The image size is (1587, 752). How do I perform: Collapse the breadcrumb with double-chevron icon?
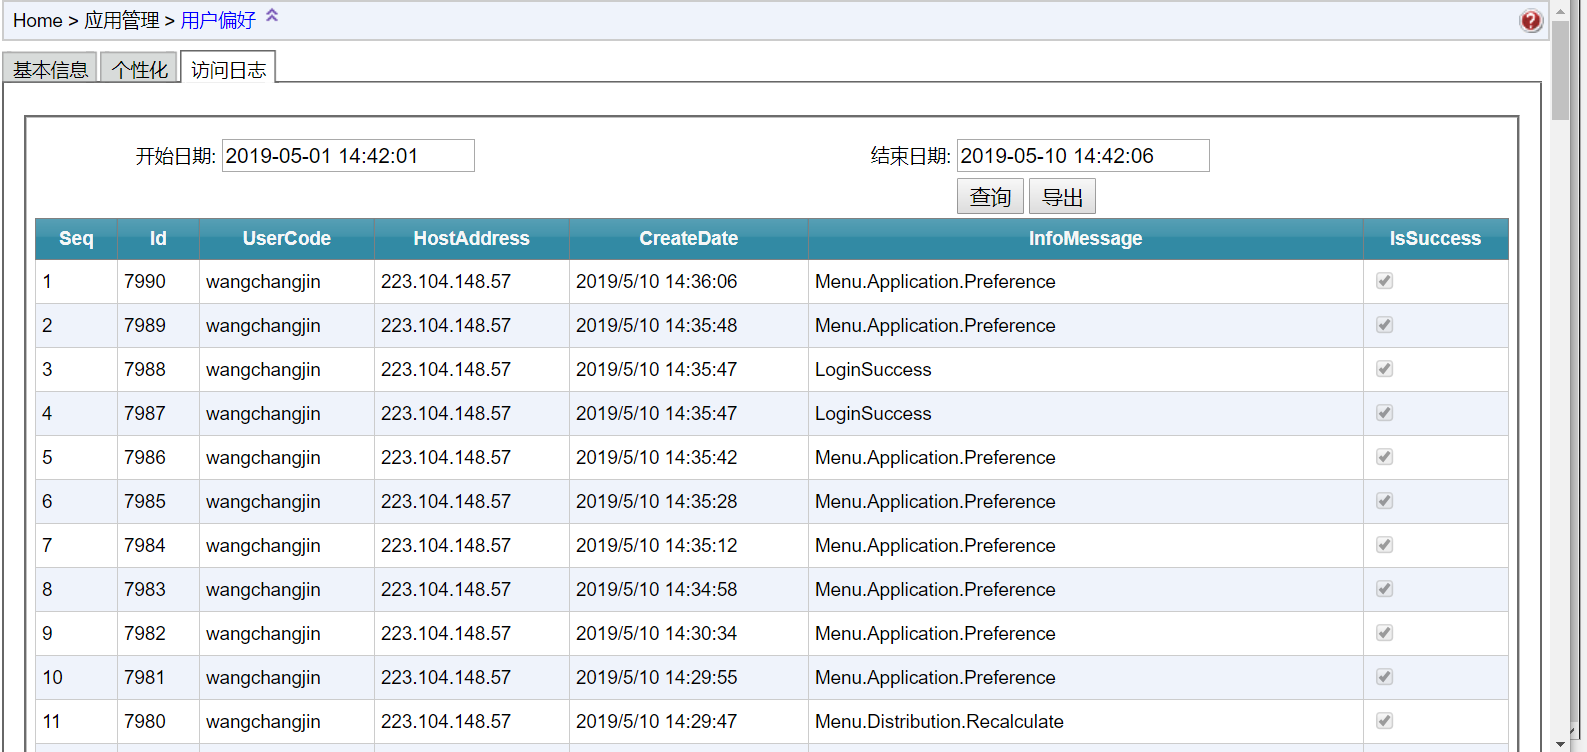272,16
